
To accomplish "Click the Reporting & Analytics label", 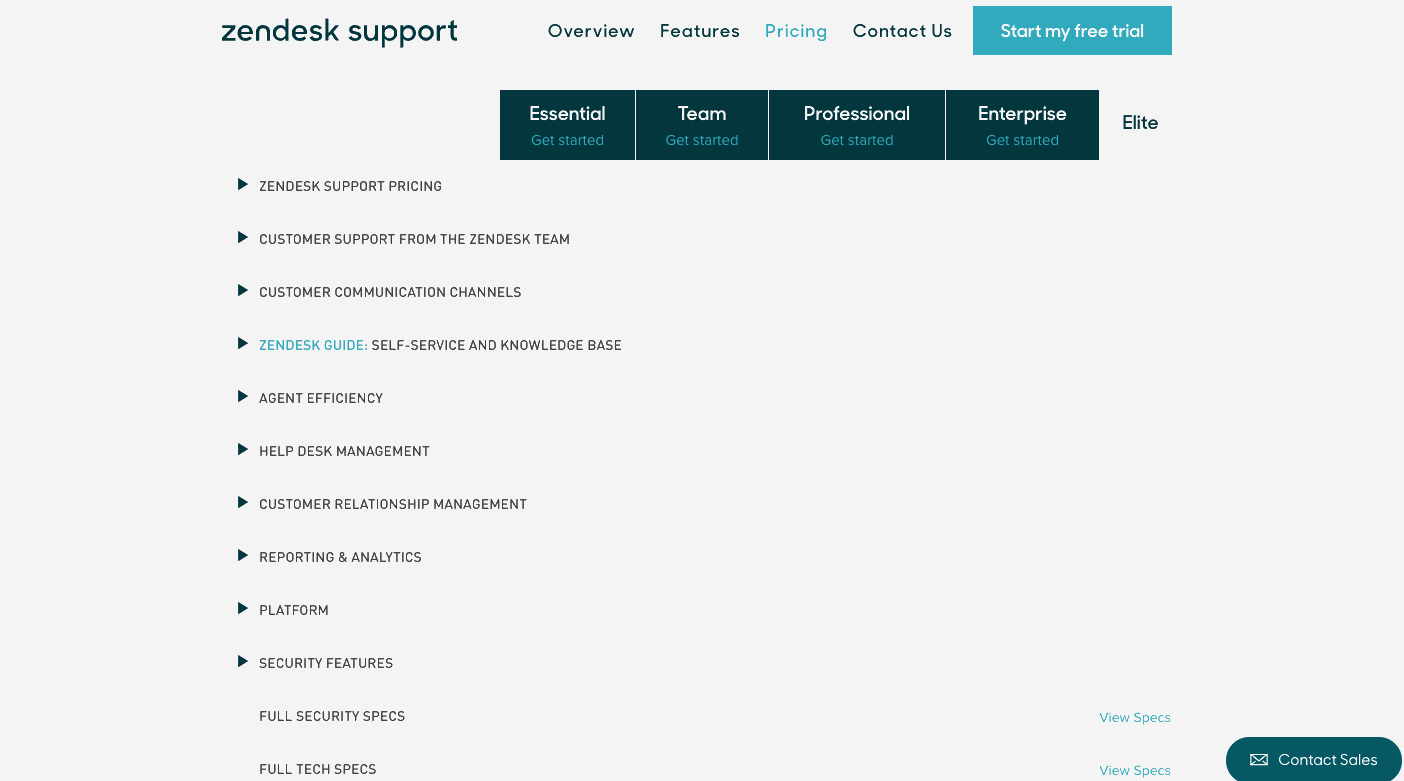I will (x=340, y=558).
